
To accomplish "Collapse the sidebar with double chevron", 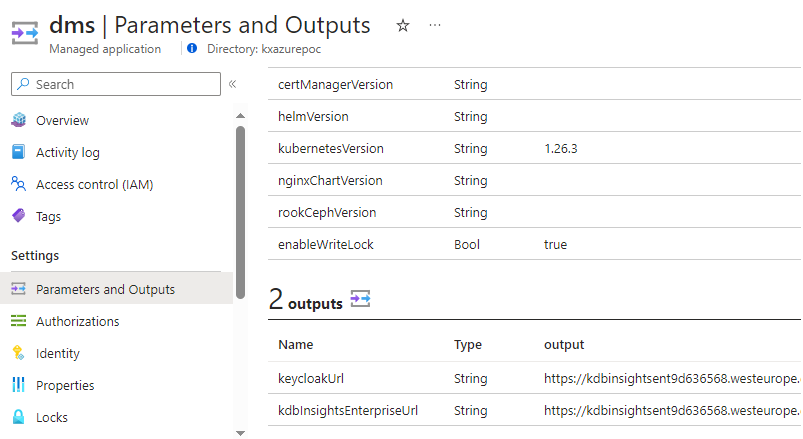I will (x=233, y=84).
